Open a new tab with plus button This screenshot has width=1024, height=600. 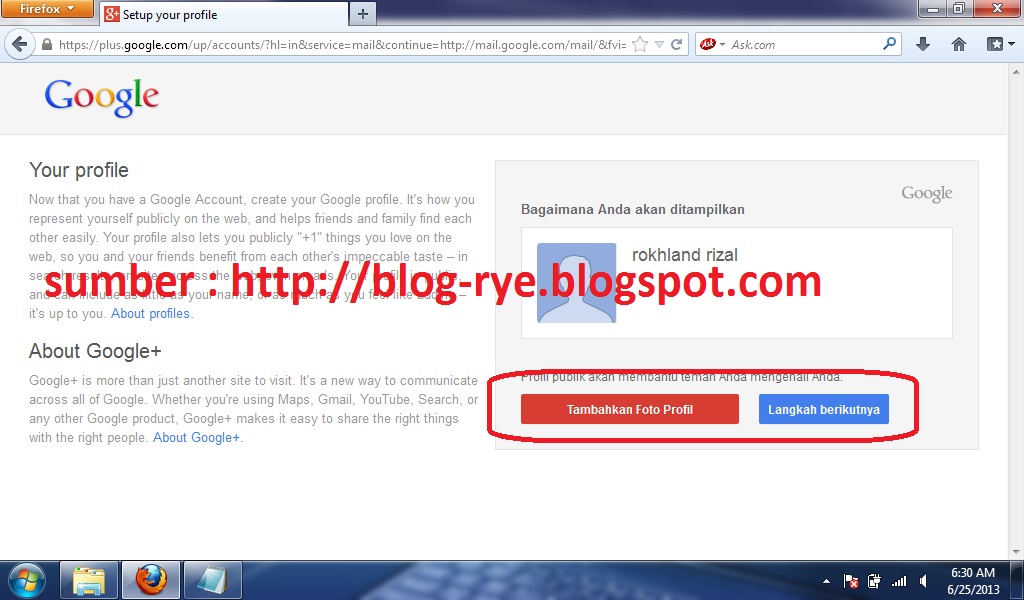(363, 14)
